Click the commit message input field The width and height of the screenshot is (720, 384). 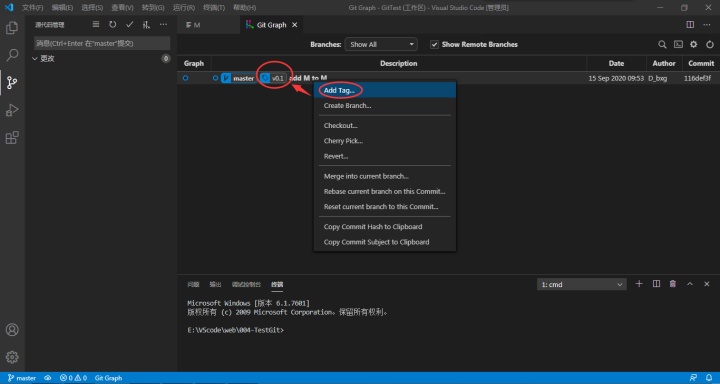[x=102, y=43]
